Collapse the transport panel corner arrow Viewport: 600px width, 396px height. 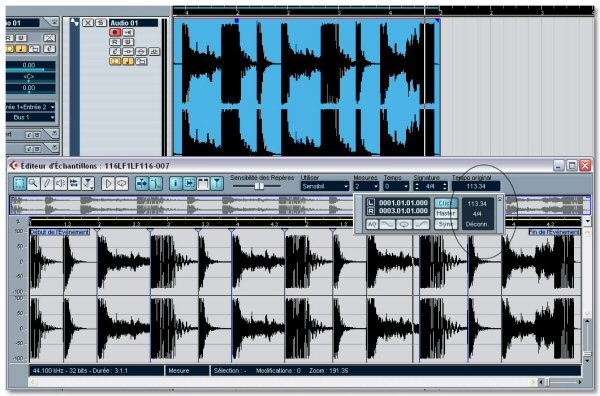(499, 199)
